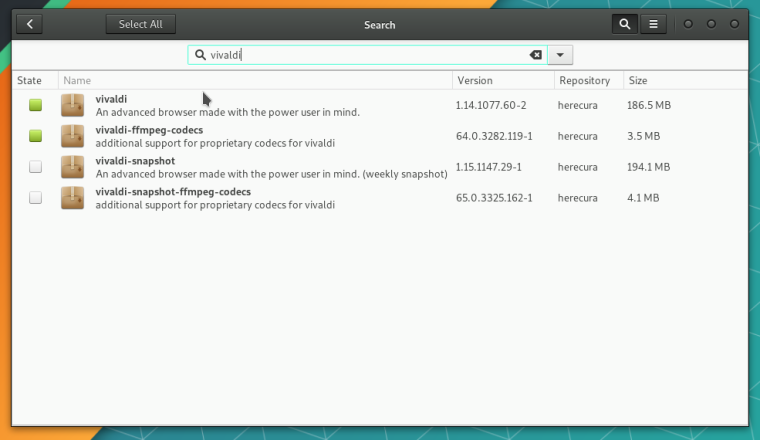The height and width of the screenshot is (440, 760).
Task: Toggle installed state of vivaldi package
Action: (35, 105)
